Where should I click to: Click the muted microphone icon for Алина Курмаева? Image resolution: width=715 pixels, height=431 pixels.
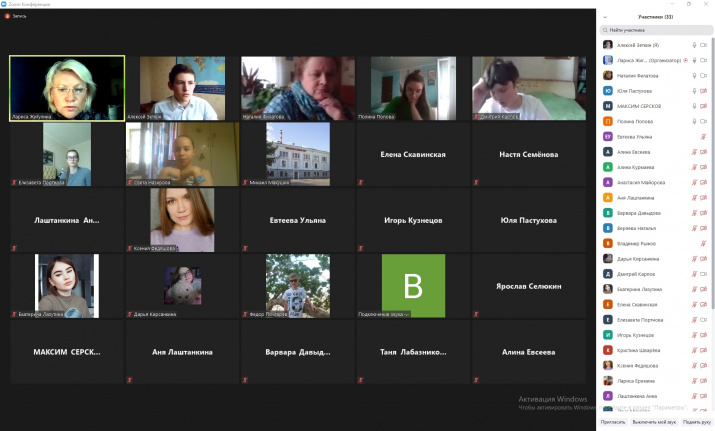click(x=694, y=167)
